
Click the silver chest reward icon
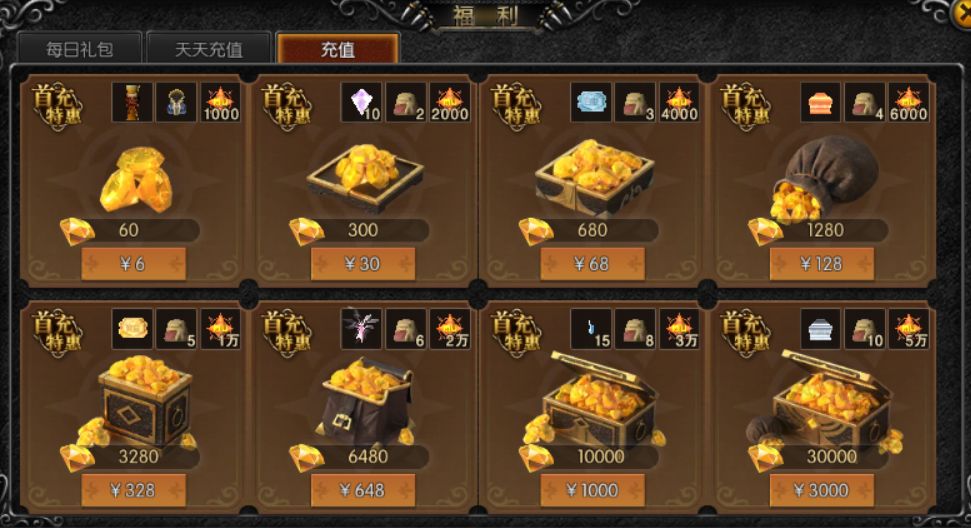(x=821, y=329)
